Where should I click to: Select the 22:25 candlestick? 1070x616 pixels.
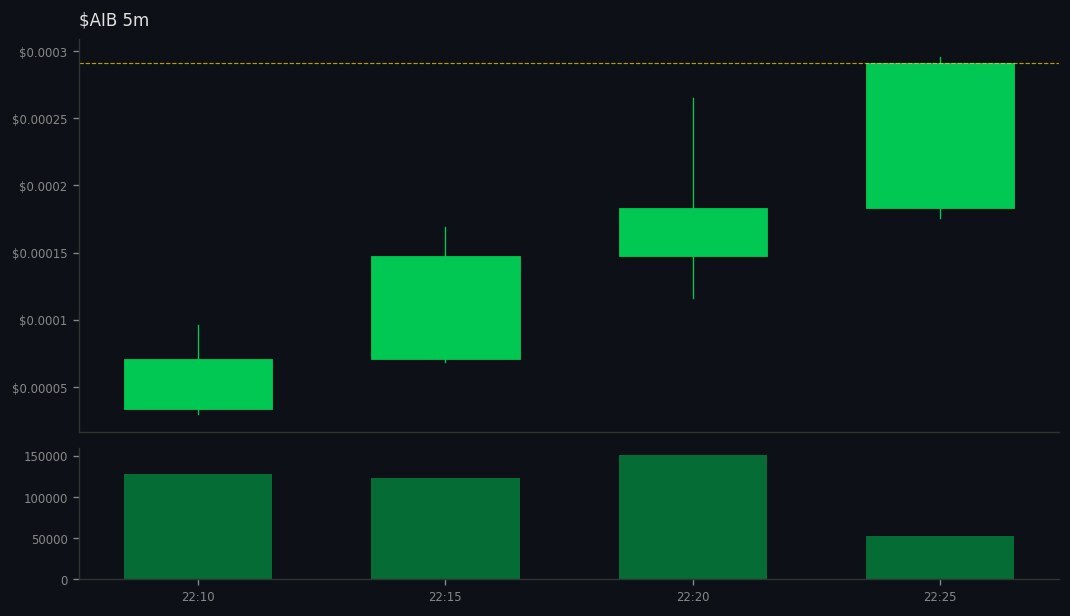coord(939,135)
